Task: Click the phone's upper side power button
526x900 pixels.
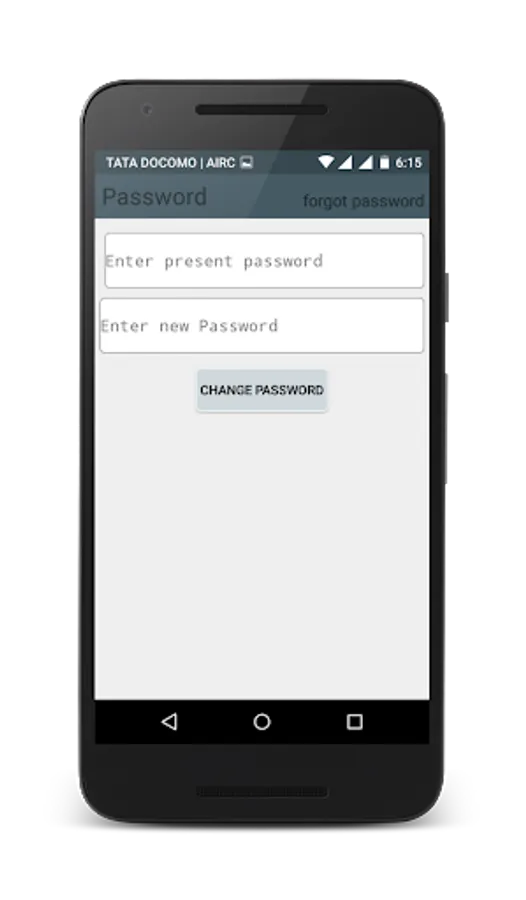Action: tap(446, 297)
